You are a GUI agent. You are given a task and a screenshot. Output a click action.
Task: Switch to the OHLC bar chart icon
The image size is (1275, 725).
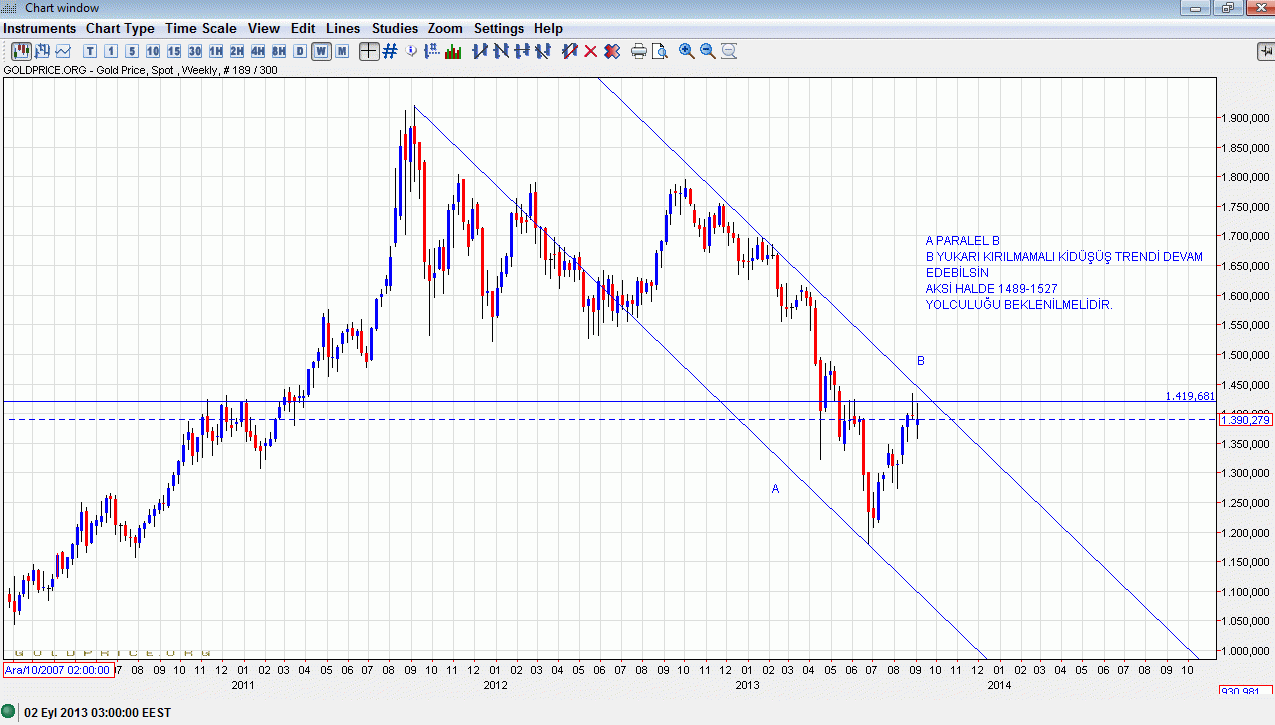pyautogui.click(x=42, y=51)
